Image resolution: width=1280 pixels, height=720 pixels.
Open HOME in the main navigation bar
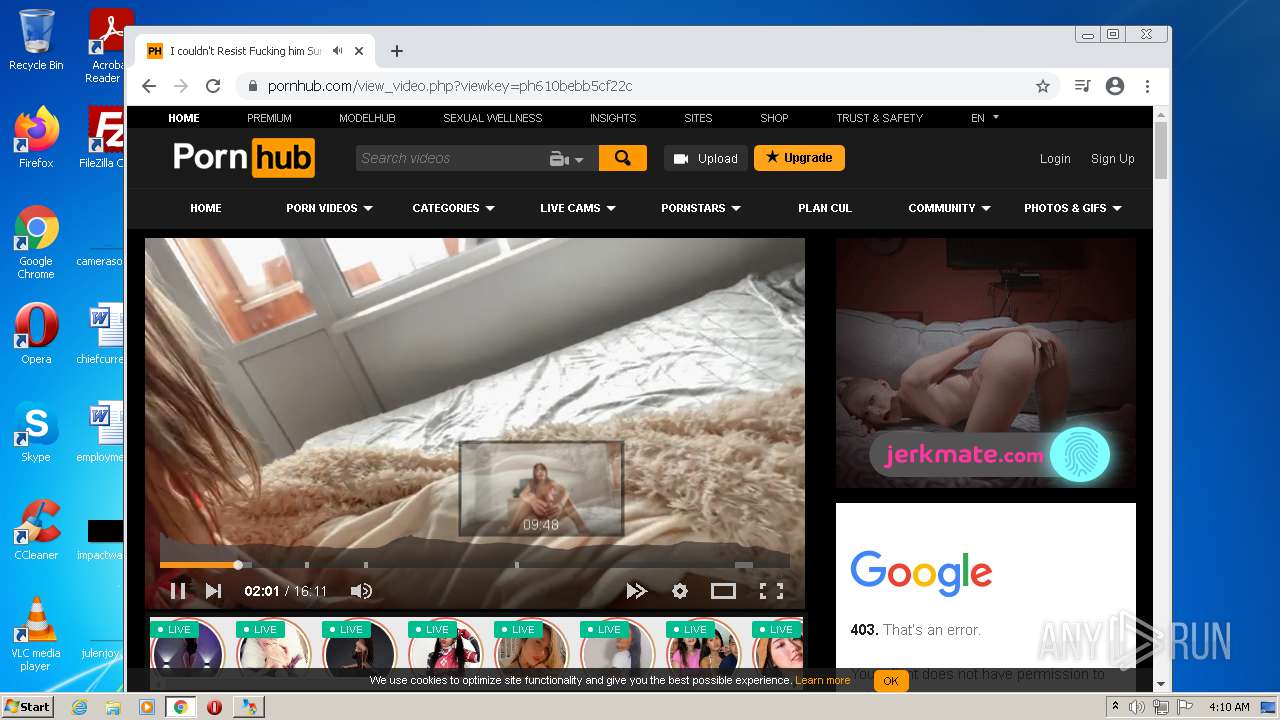tap(206, 208)
